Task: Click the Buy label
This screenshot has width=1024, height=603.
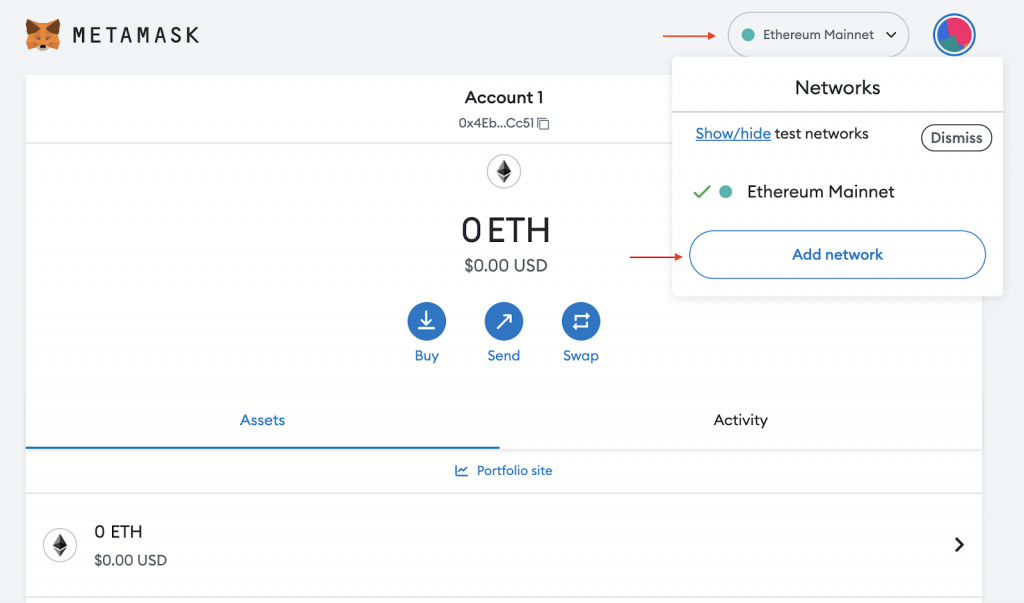Action: click(426, 356)
